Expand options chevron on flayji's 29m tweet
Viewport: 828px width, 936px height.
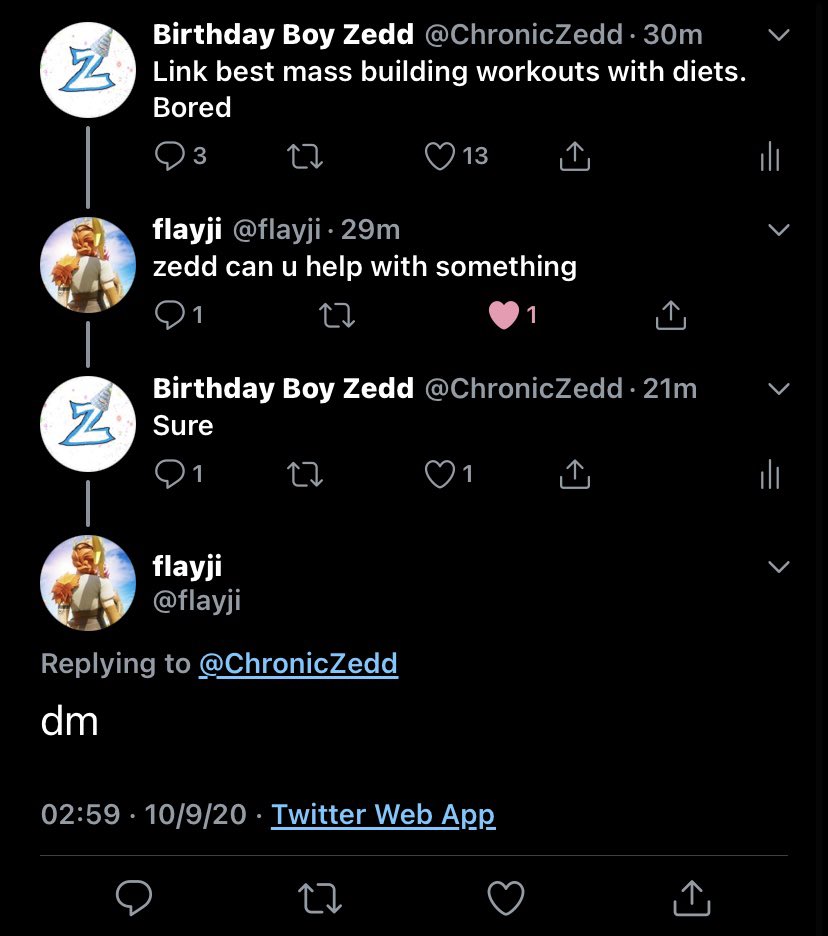(x=778, y=230)
